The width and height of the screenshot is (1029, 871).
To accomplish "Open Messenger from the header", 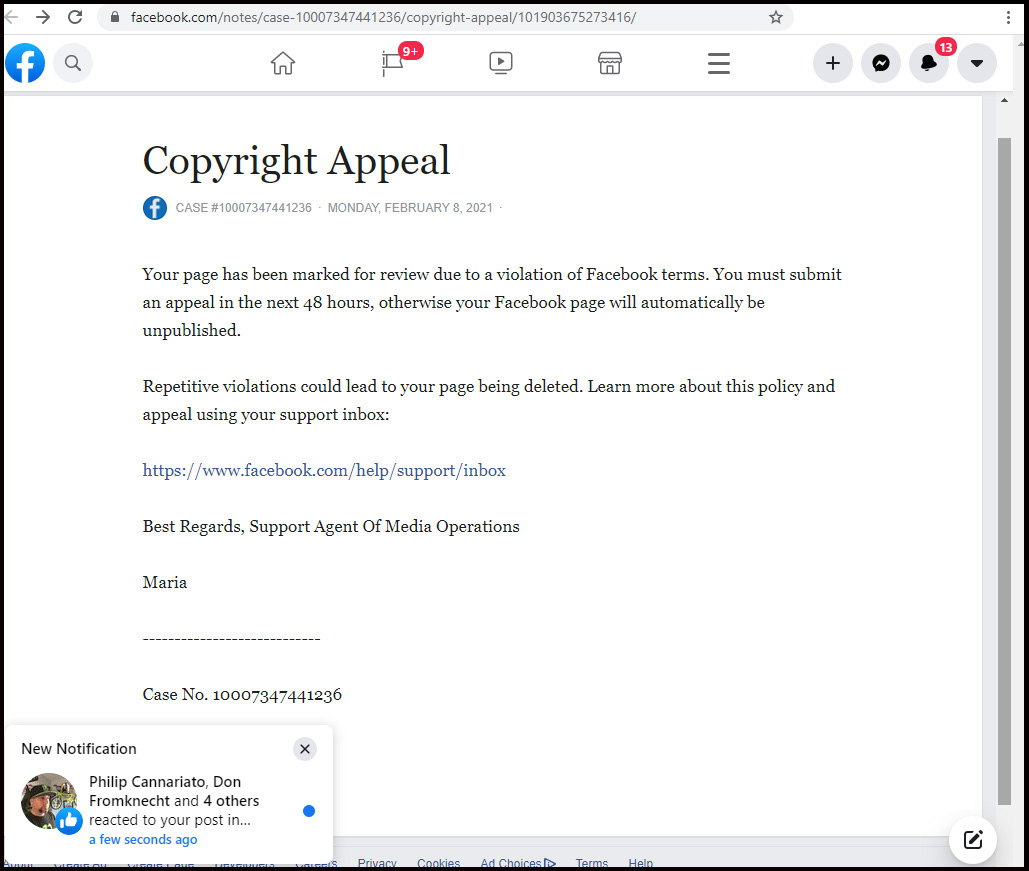I will click(880, 63).
